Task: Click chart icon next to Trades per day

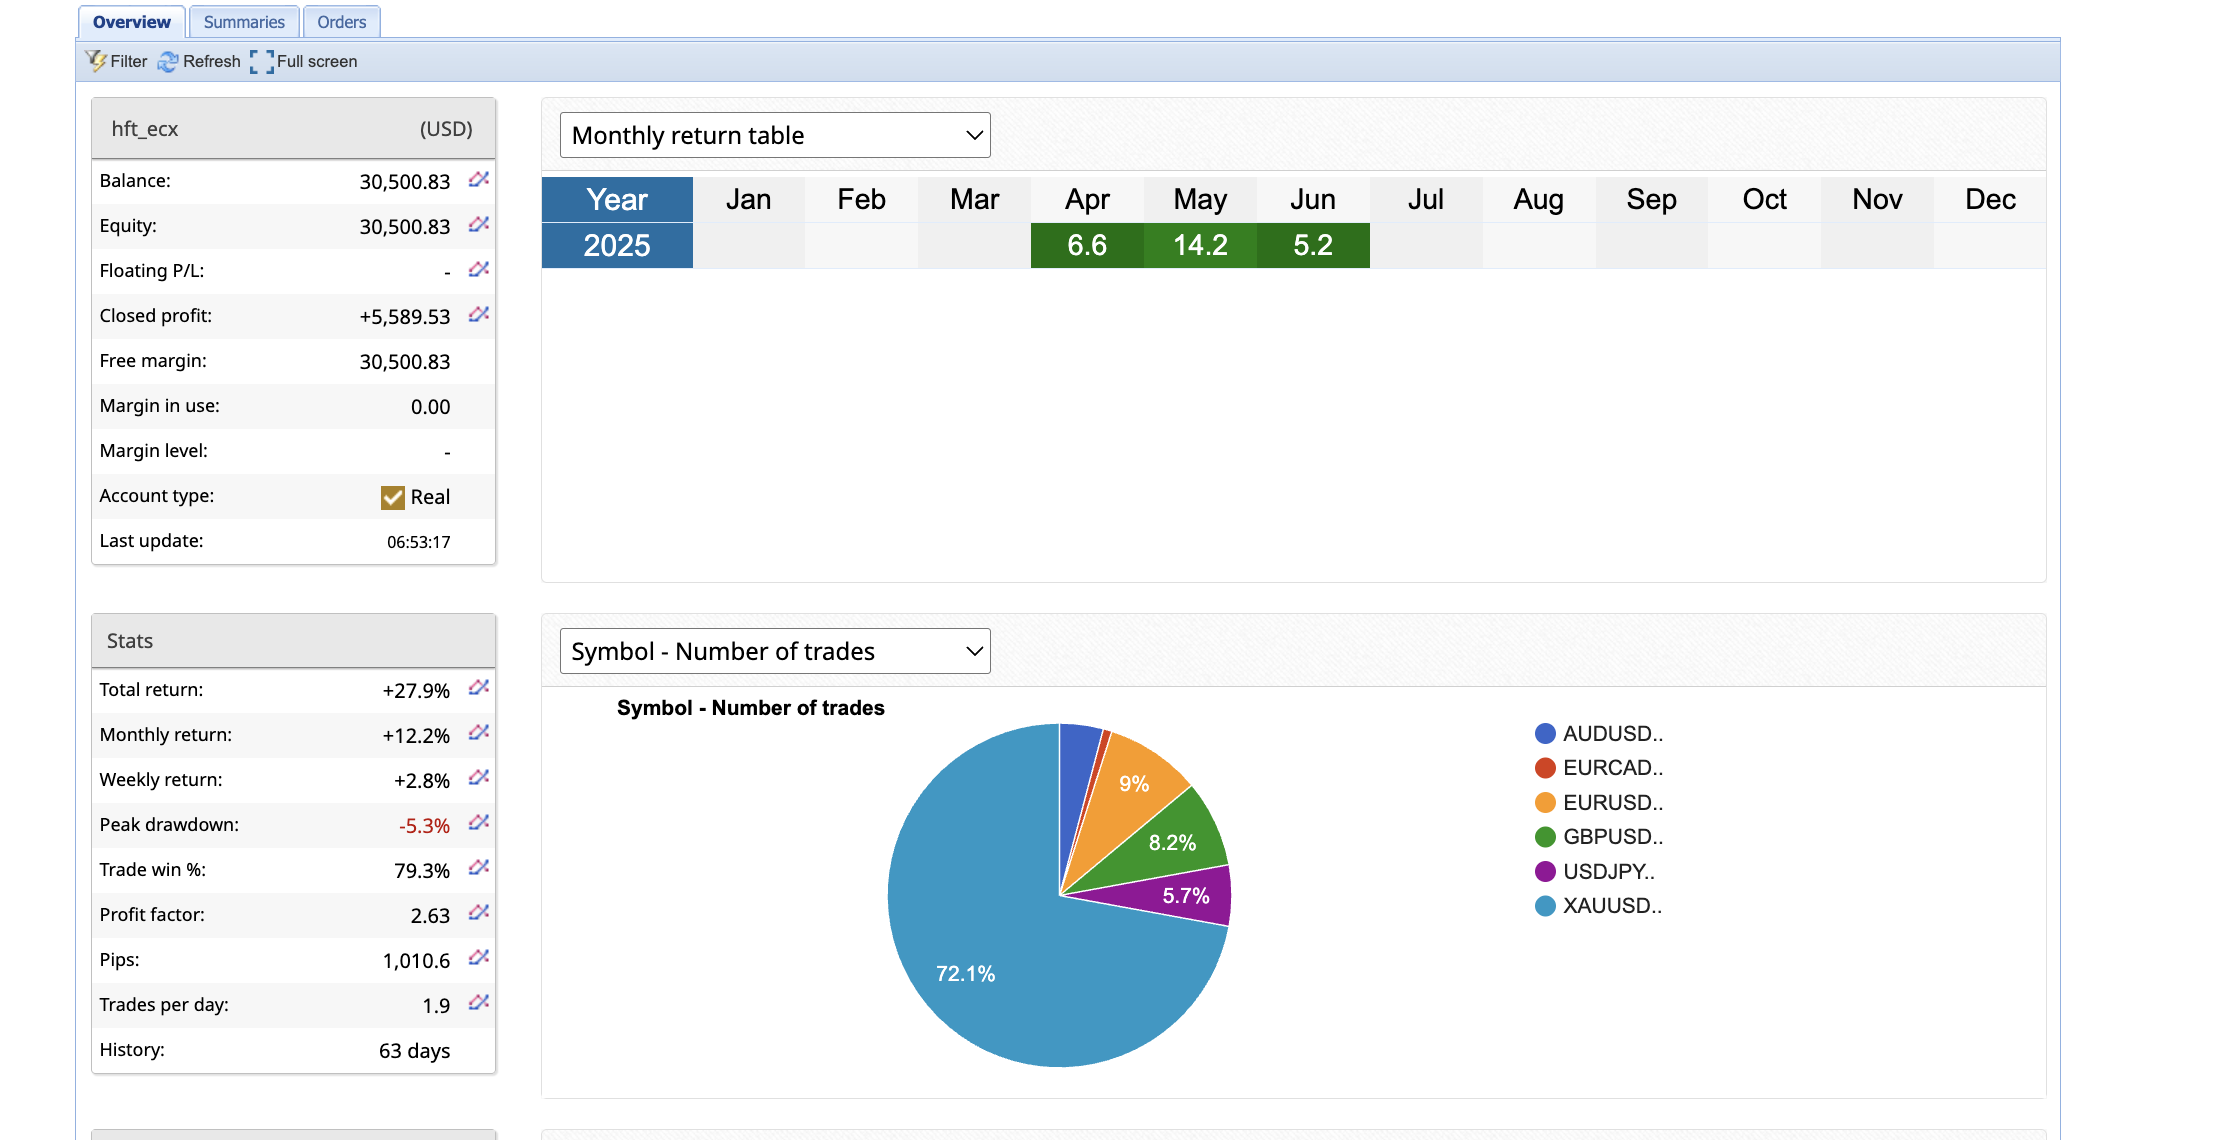Action: tap(479, 1003)
